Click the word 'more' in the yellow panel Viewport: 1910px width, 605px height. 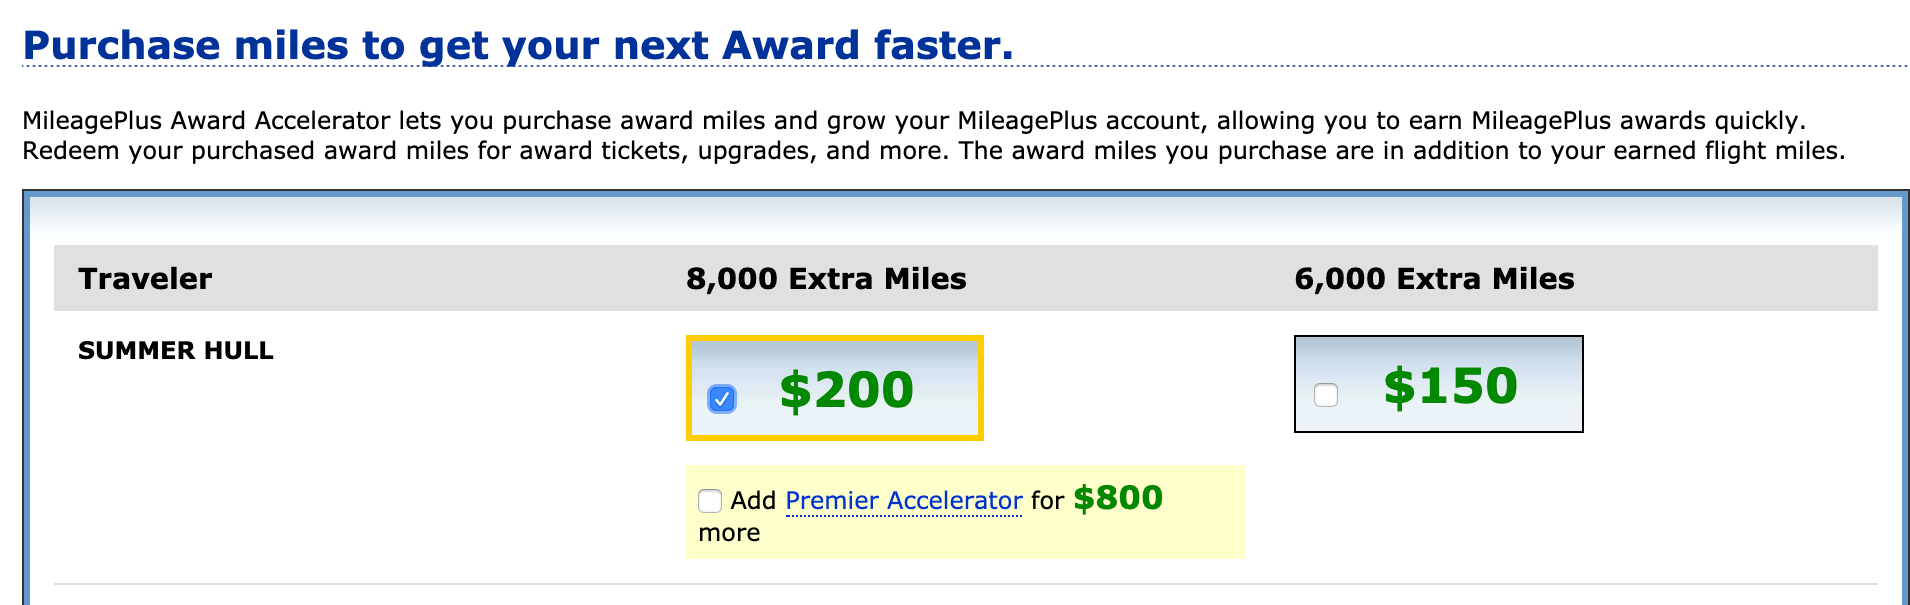coord(729,533)
